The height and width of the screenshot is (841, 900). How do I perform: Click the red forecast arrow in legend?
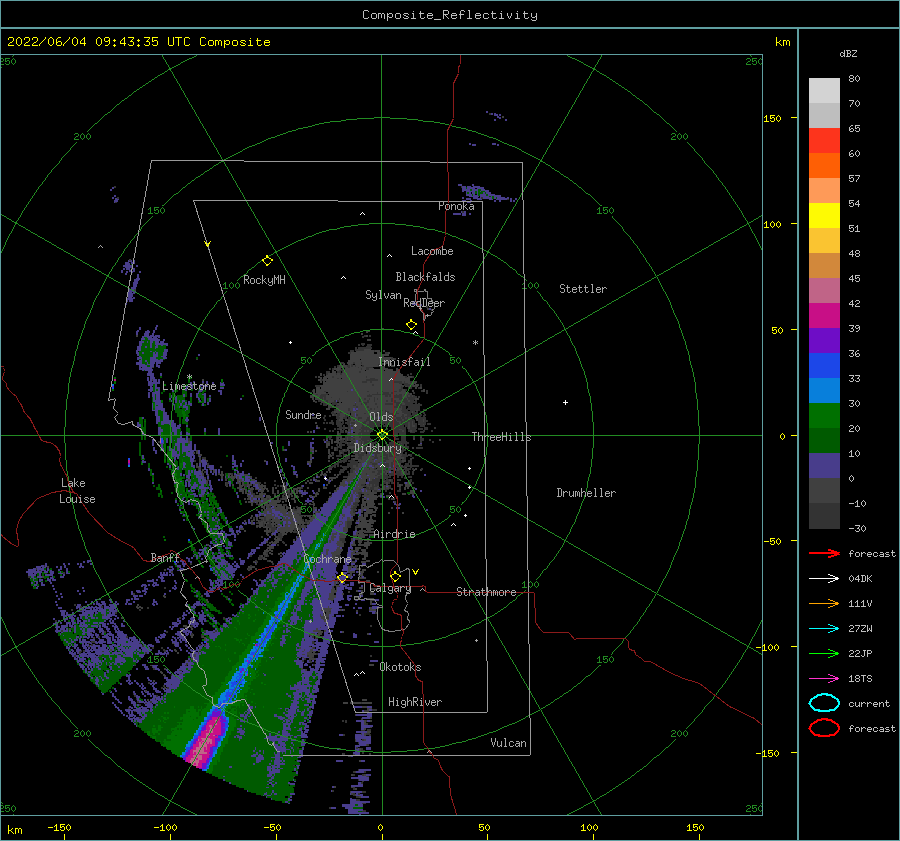click(x=824, y=553)
